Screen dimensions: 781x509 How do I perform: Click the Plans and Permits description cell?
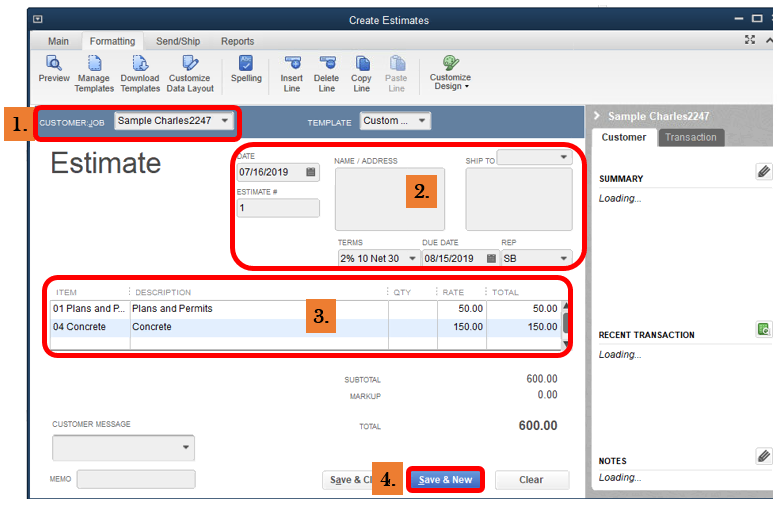(x=259, y=309)
